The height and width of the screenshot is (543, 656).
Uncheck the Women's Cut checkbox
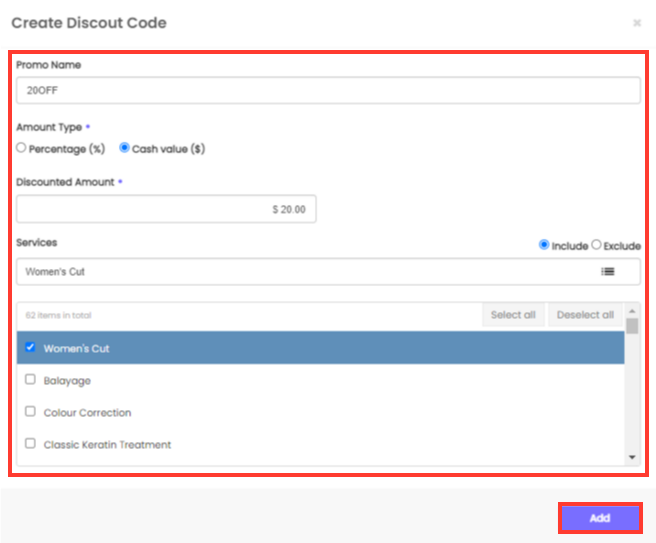(30, 348)
